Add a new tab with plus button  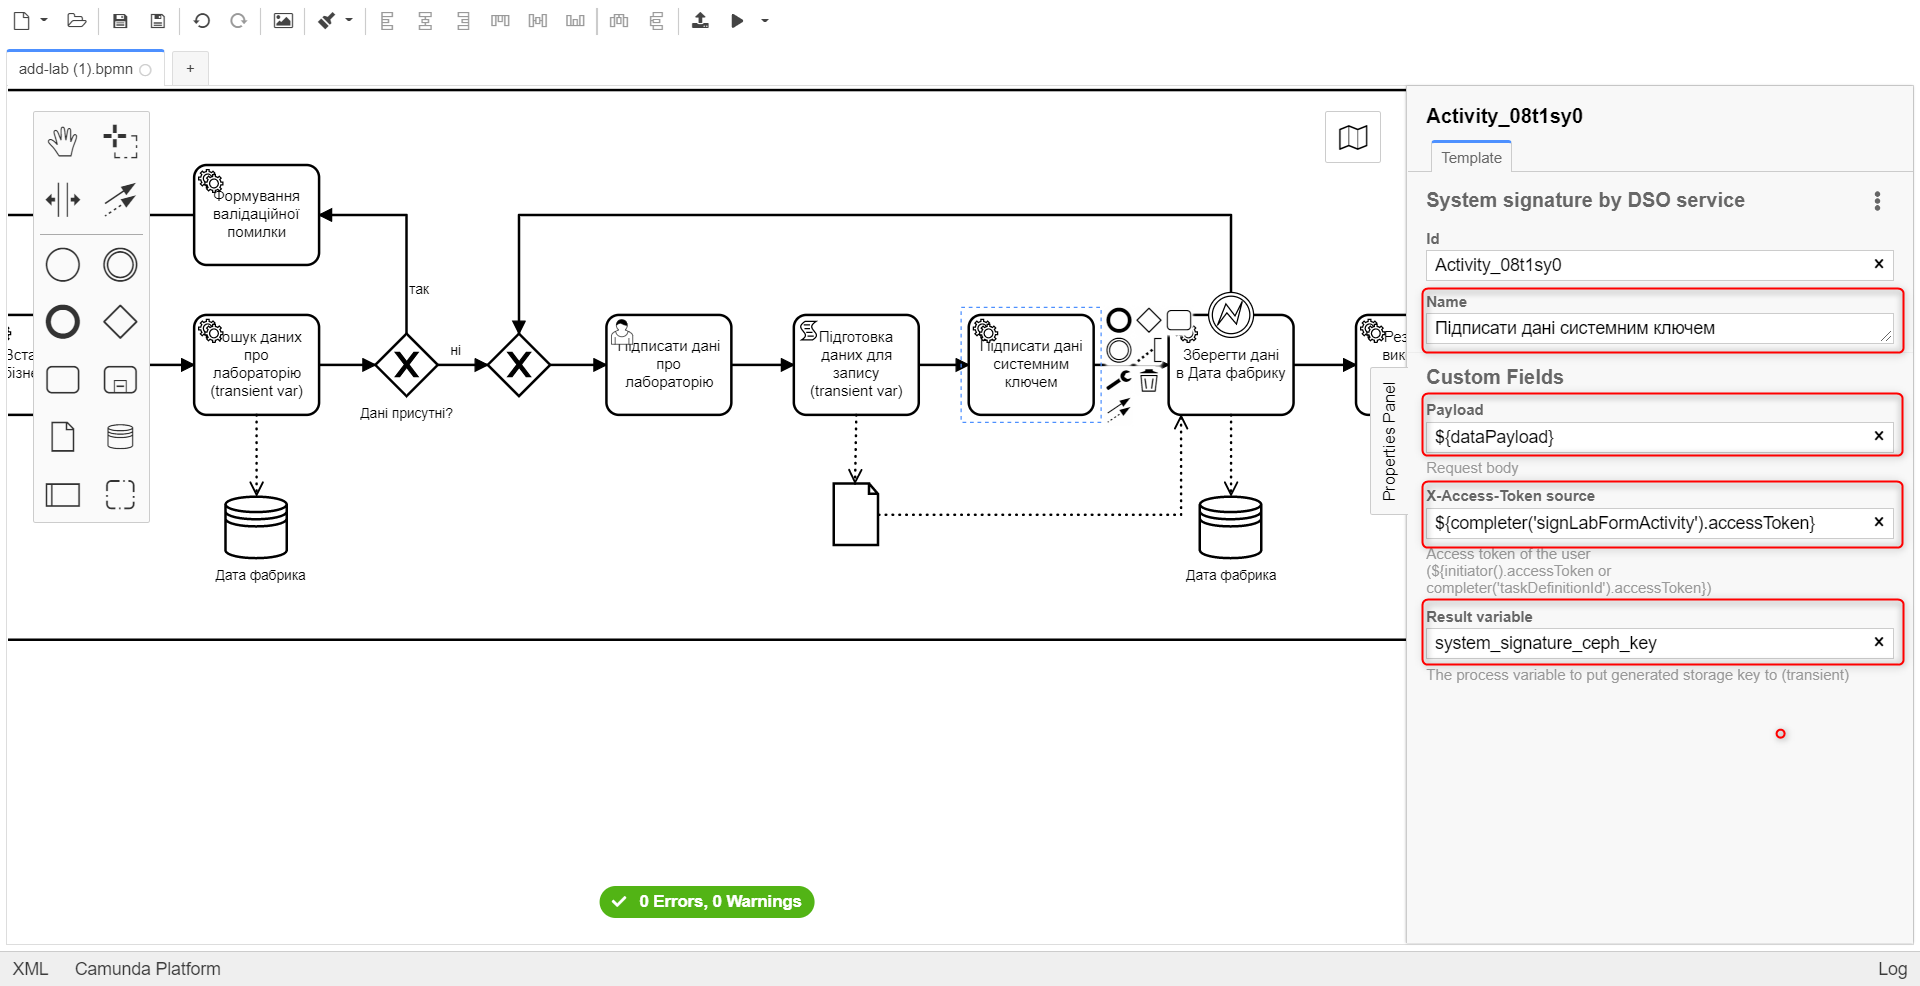click(x=190, y=69)
